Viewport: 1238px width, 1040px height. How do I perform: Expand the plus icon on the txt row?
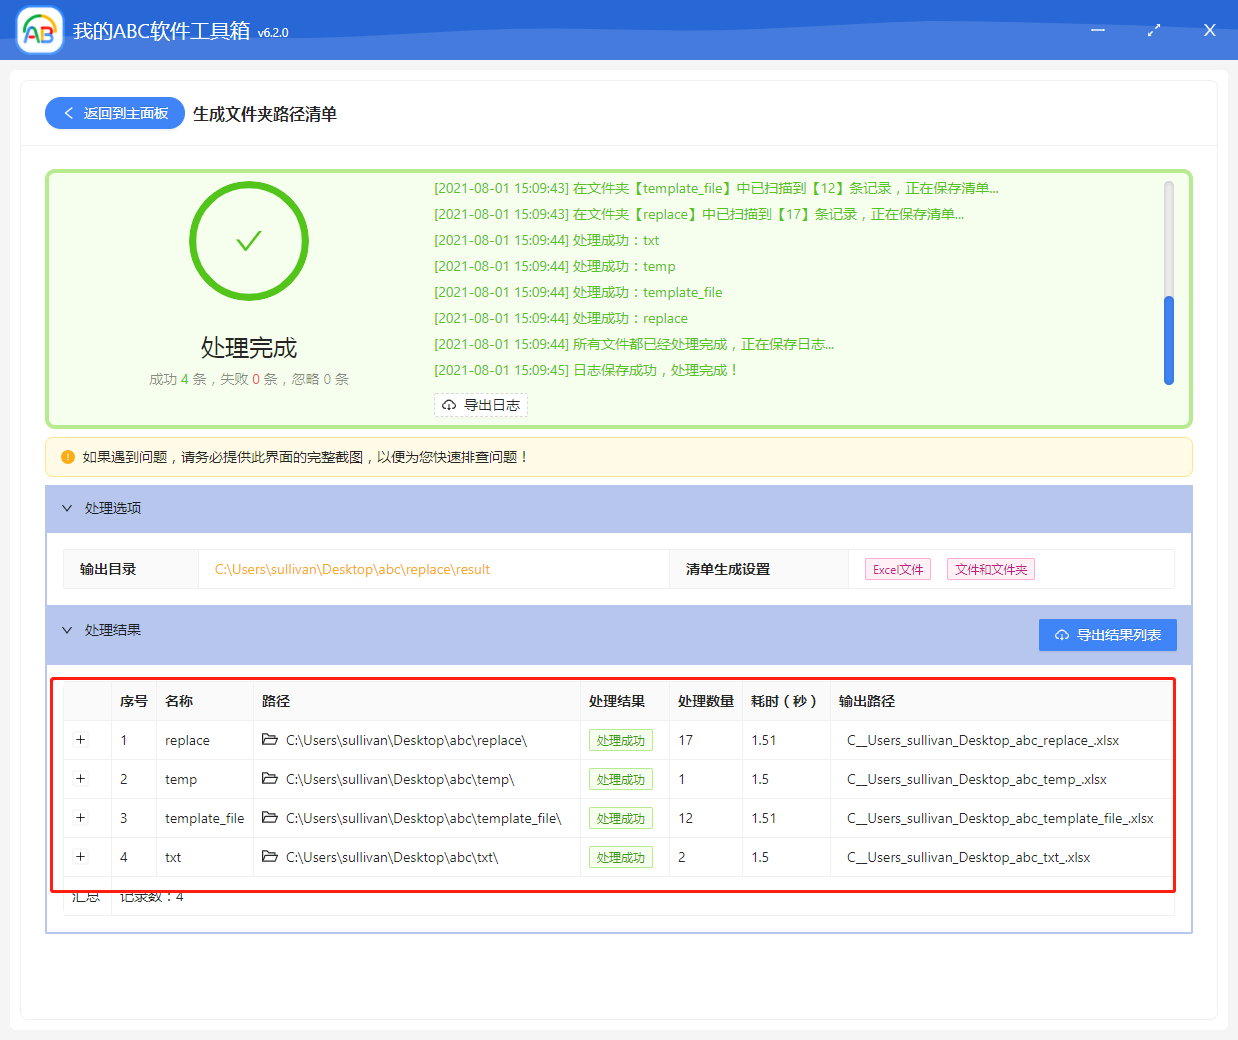(x=80, y=857)
